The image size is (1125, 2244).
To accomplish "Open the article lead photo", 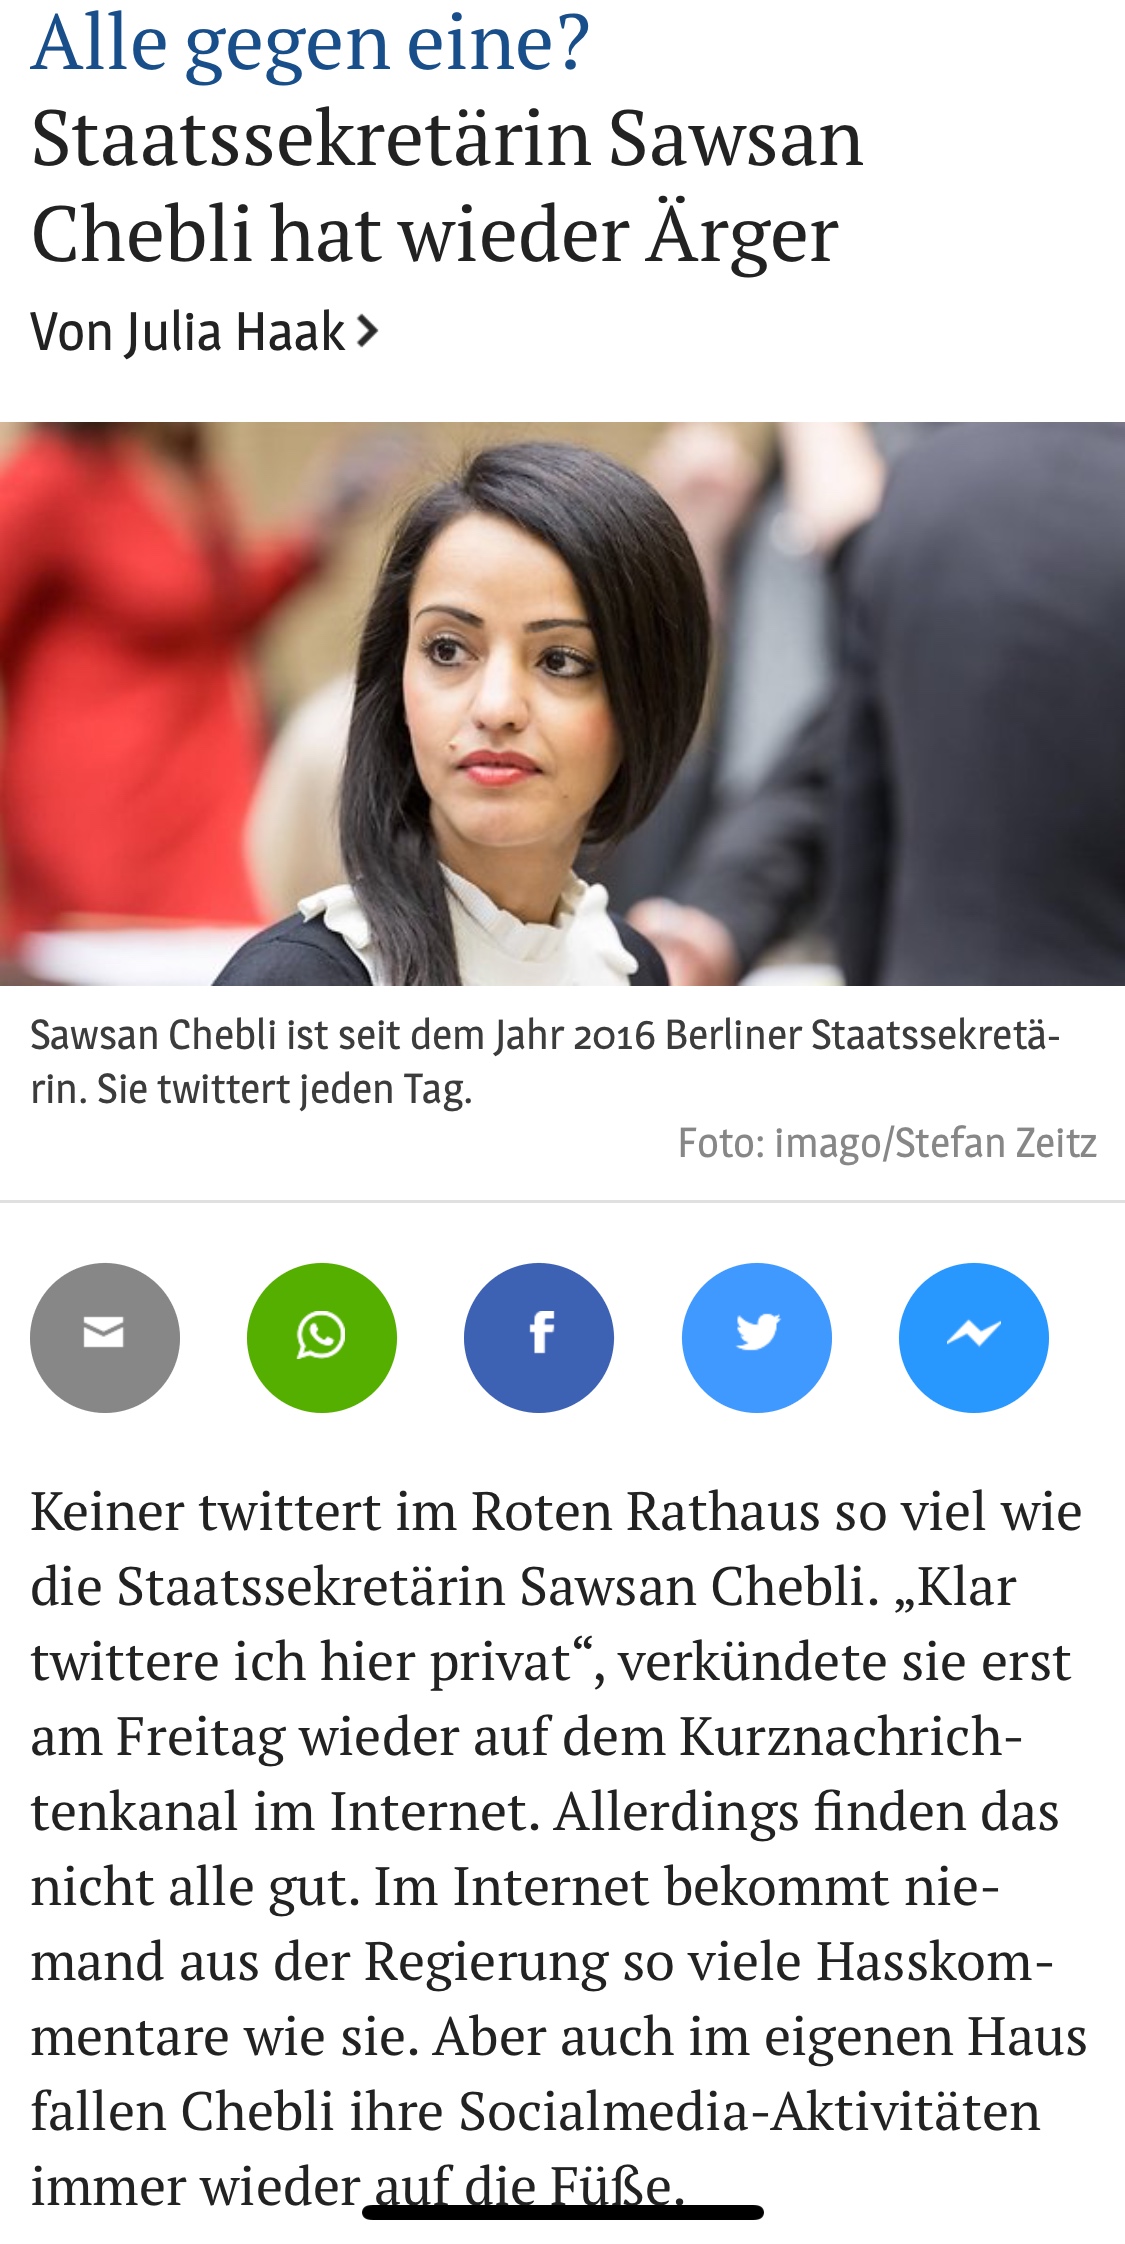I will click(x=562, y=703).
